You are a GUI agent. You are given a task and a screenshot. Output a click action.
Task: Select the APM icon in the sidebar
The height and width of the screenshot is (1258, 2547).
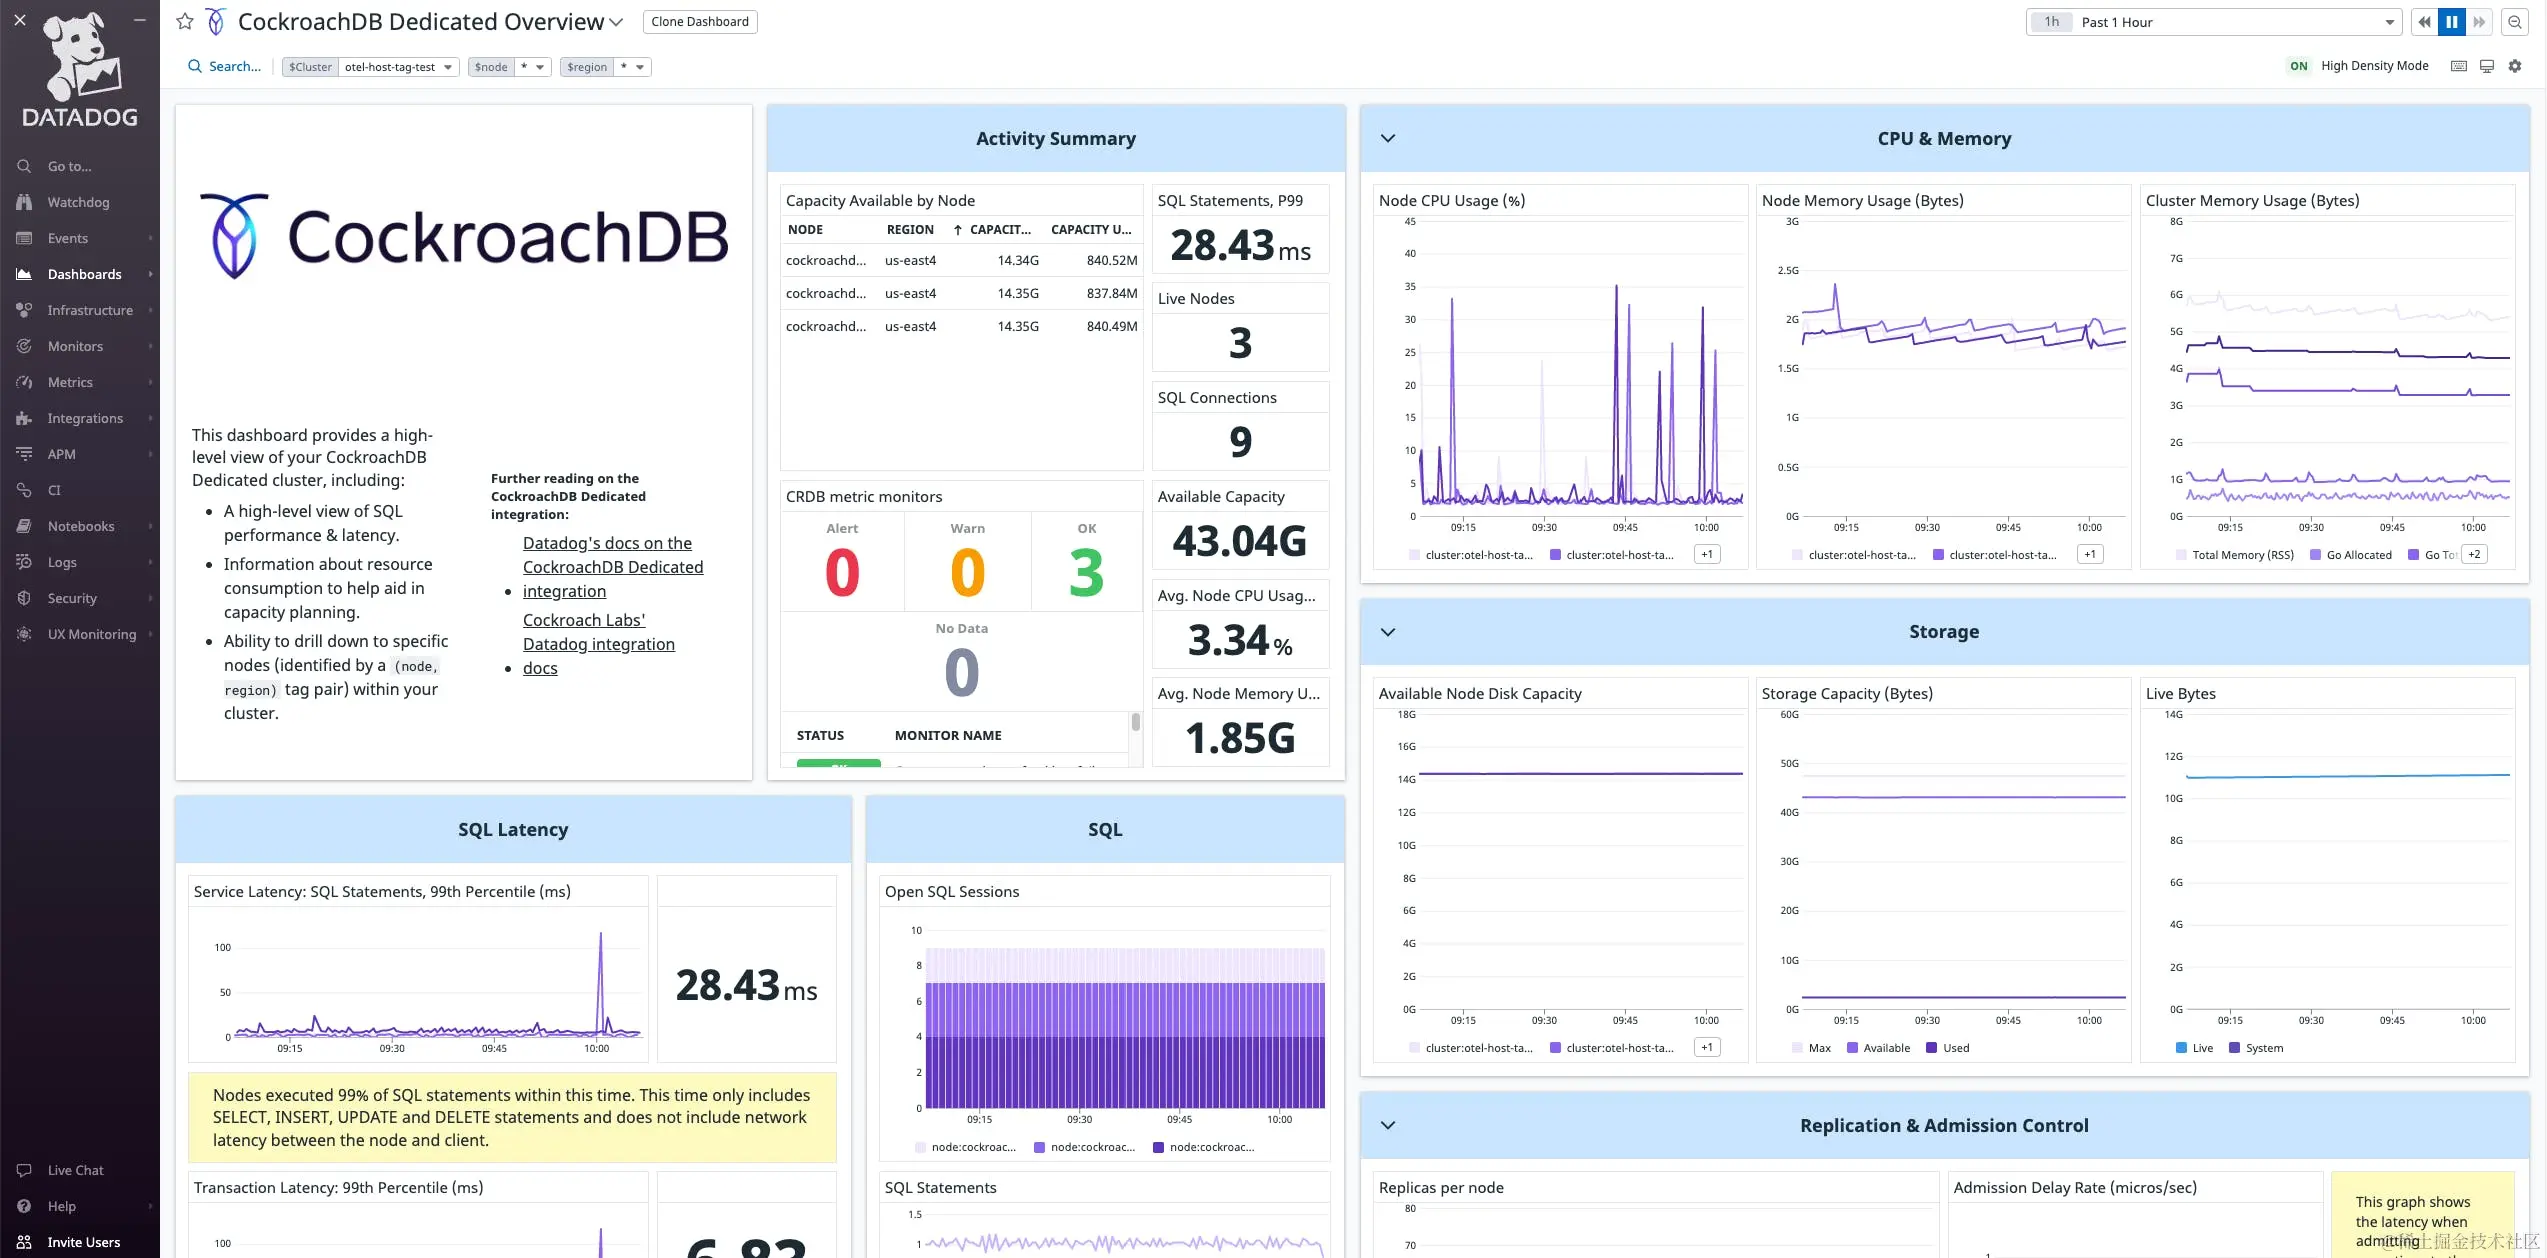click(25, 453)
